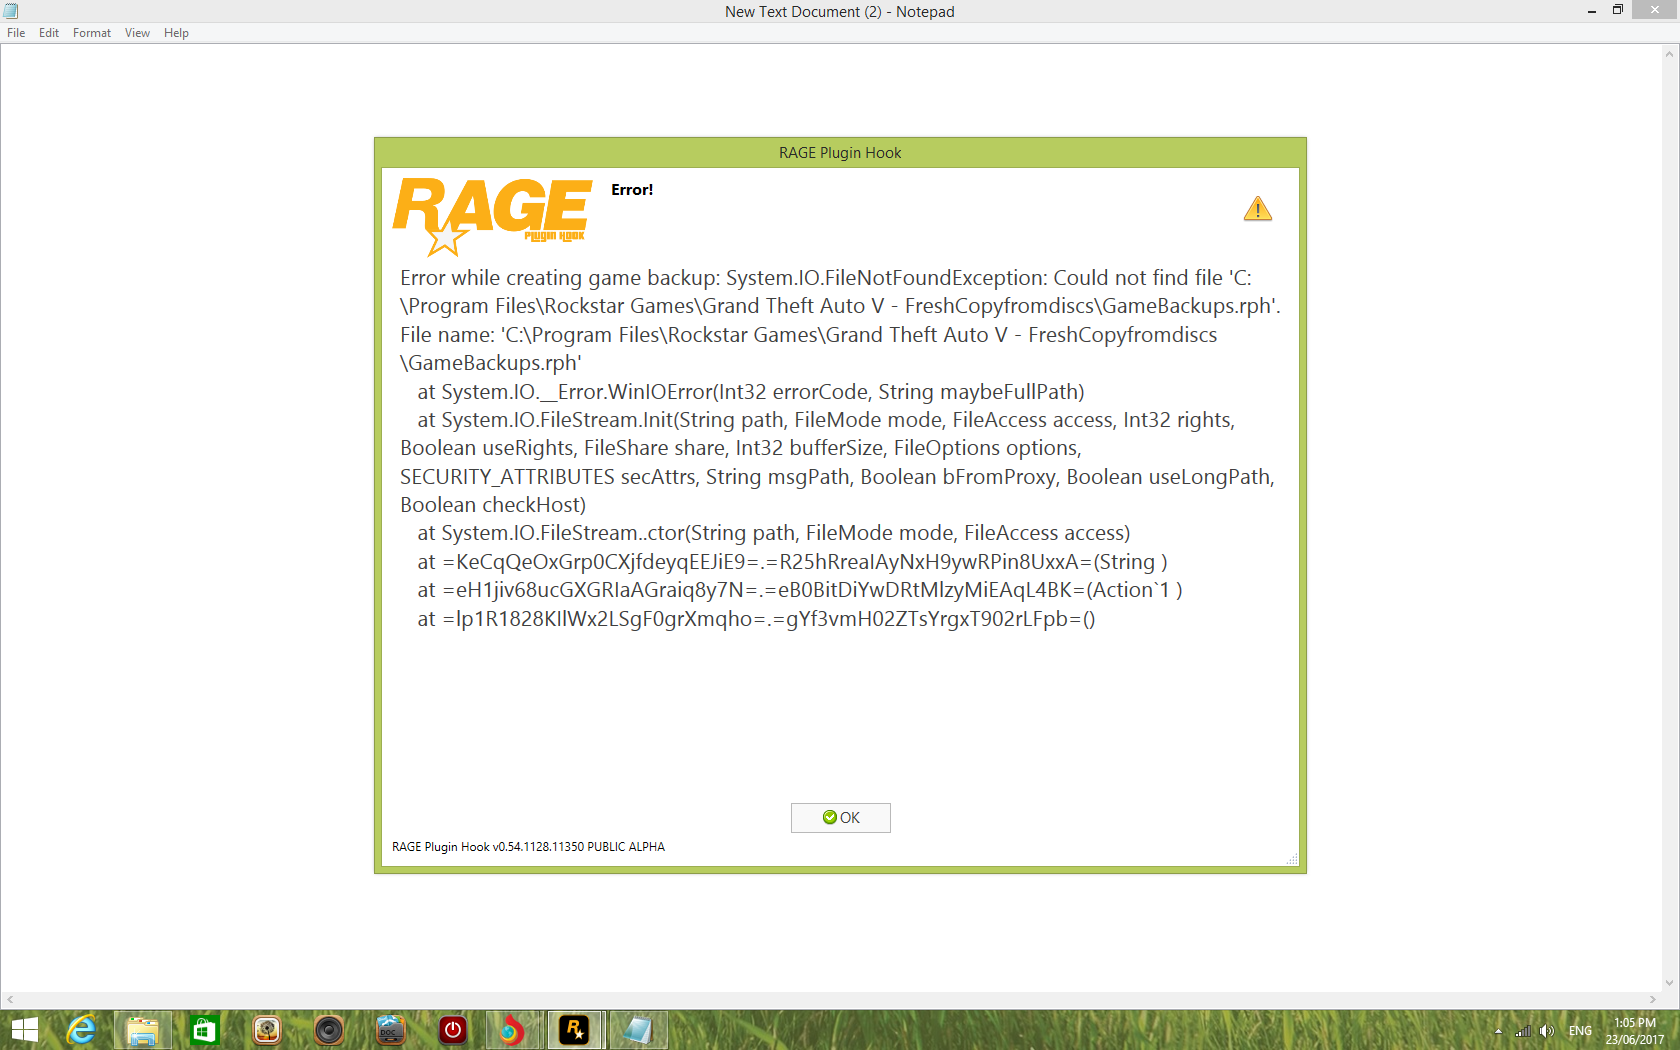The width and height of the screenshot is (1680, 1050).
Task: Open the network signal tray icon
Action: (1523, 1031)
